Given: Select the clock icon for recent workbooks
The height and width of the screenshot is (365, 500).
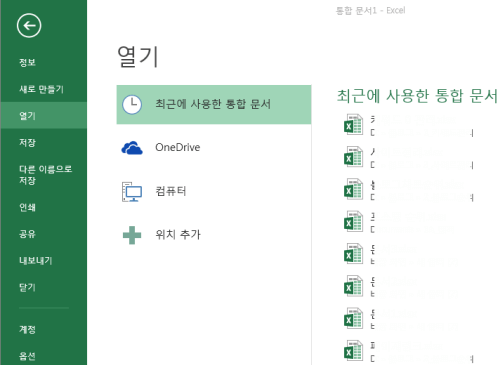Looking at the screenshot, I should pos(132,104).
